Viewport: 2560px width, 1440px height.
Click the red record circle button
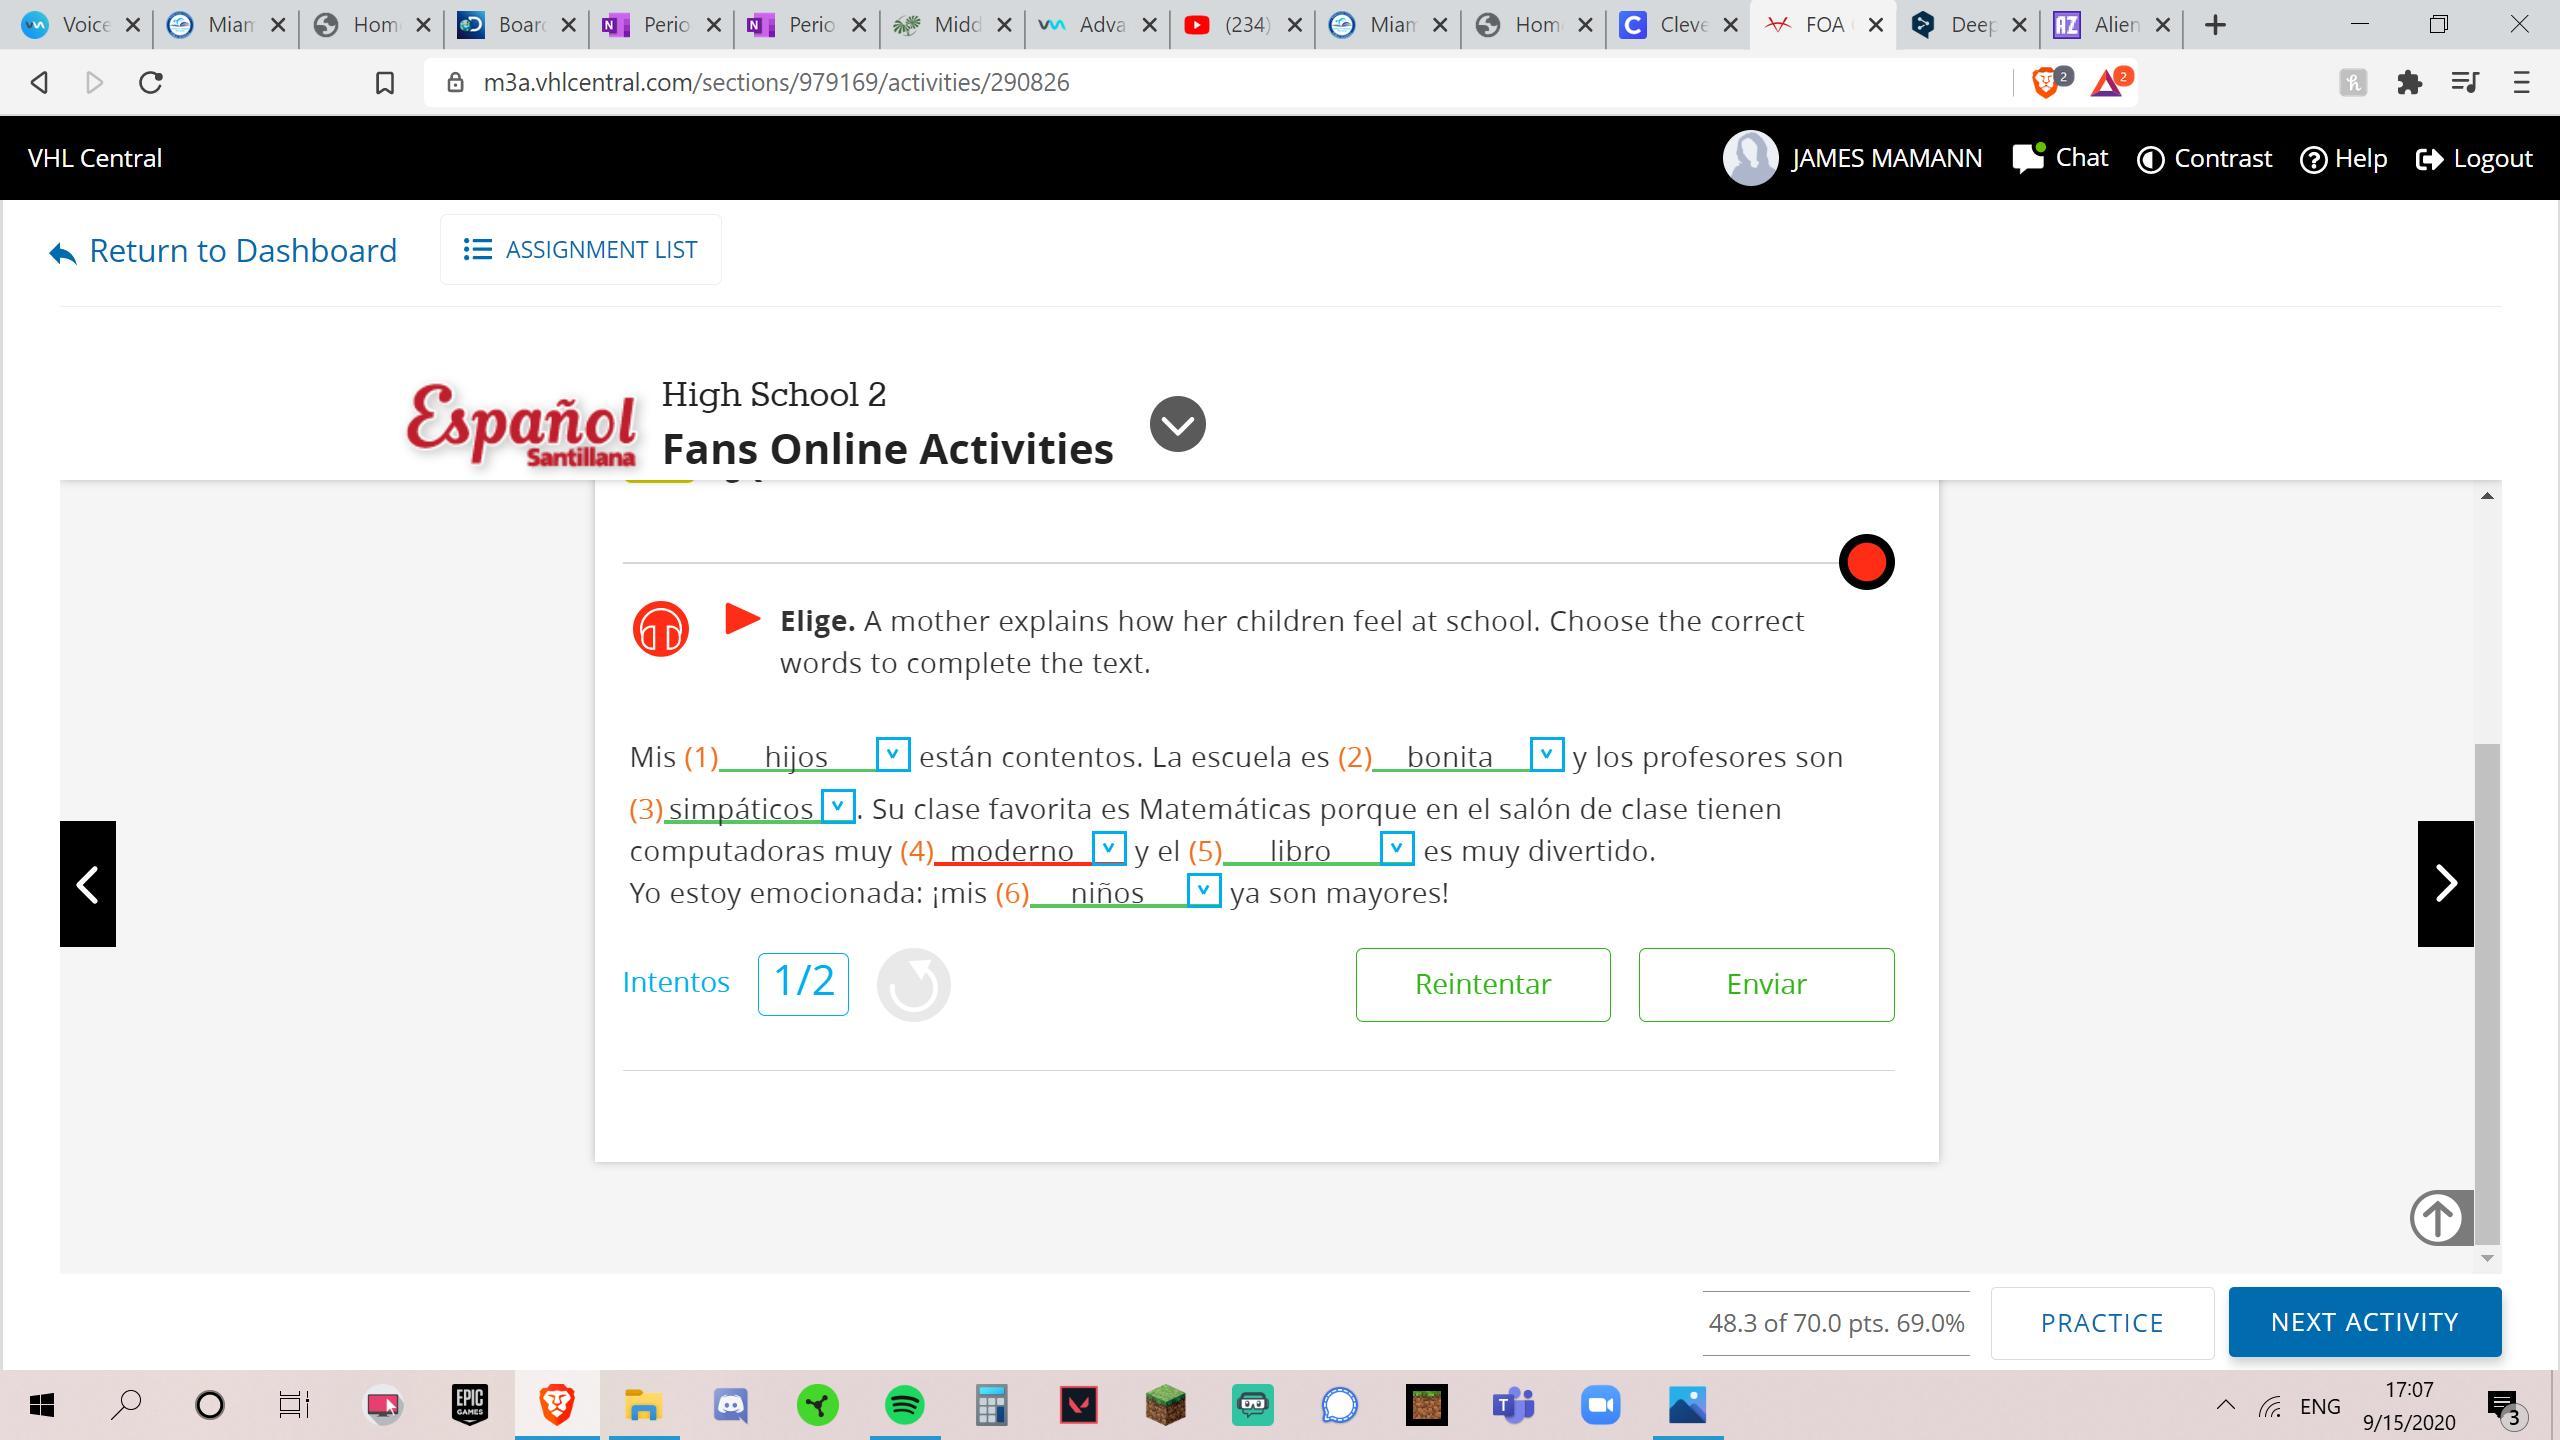coord(1866,562)
